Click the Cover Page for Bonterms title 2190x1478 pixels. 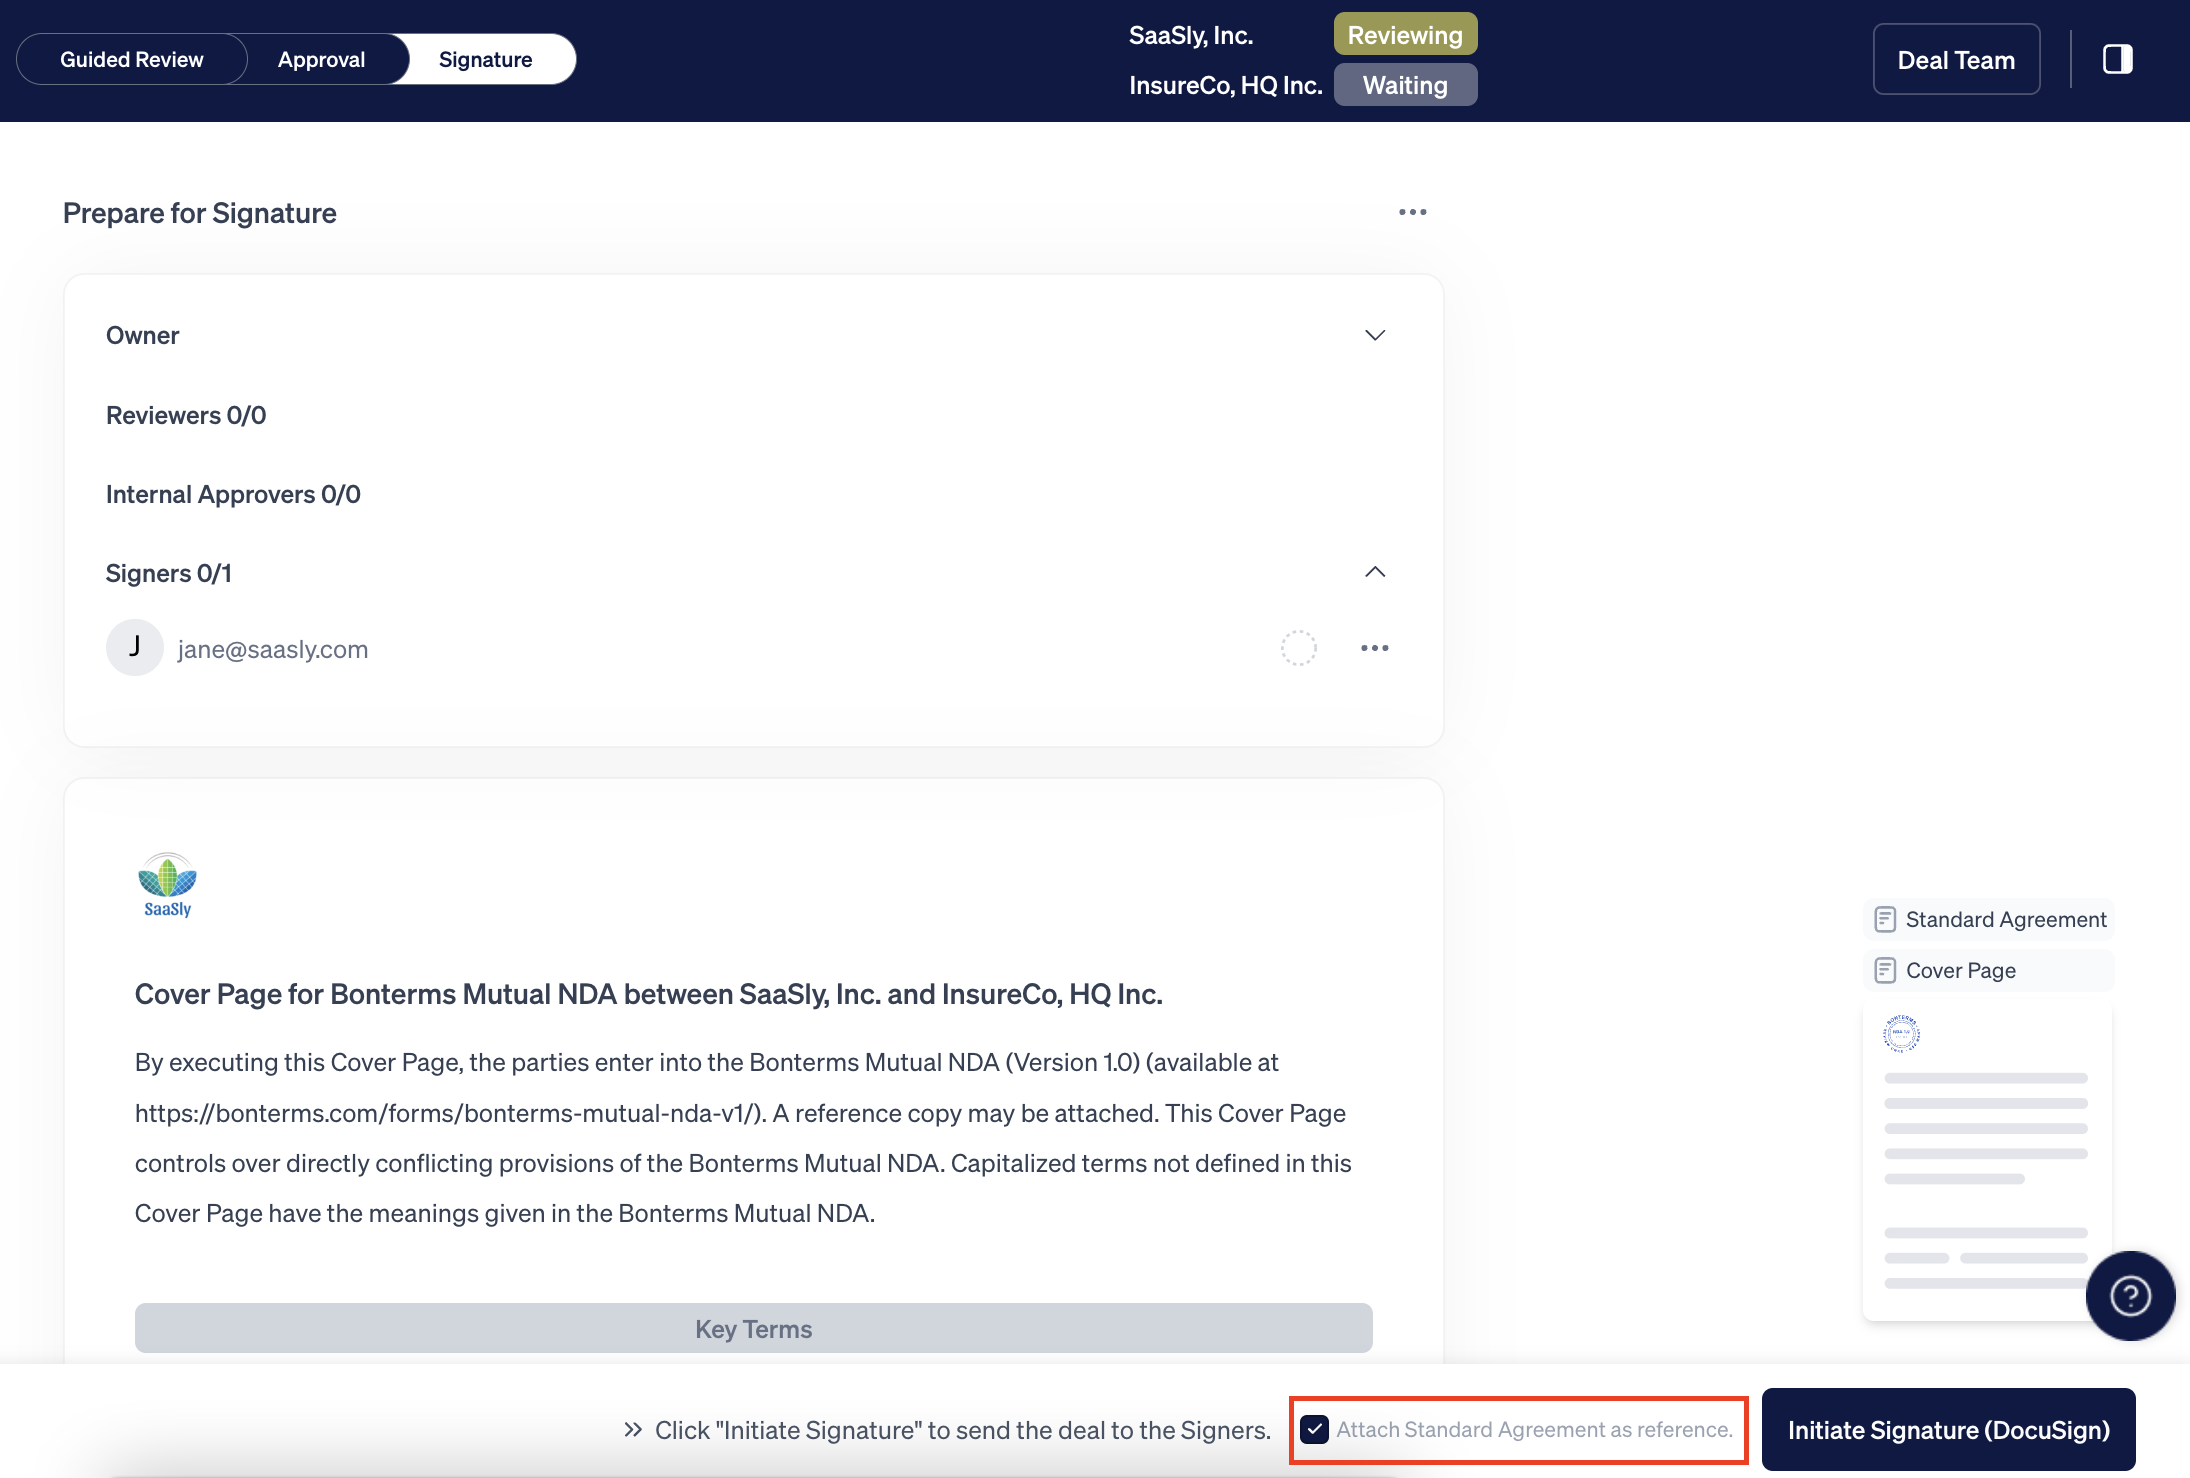tap(648, 994)
